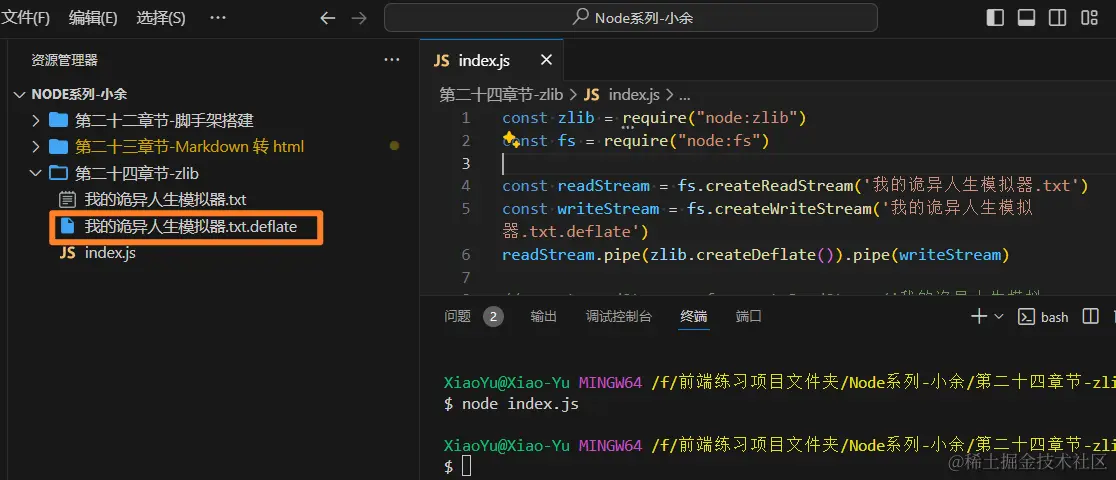The width and height of the screenshot is (1116, 480).
Task: Click readStream.pipe on line 6
Action: [569, 254]
